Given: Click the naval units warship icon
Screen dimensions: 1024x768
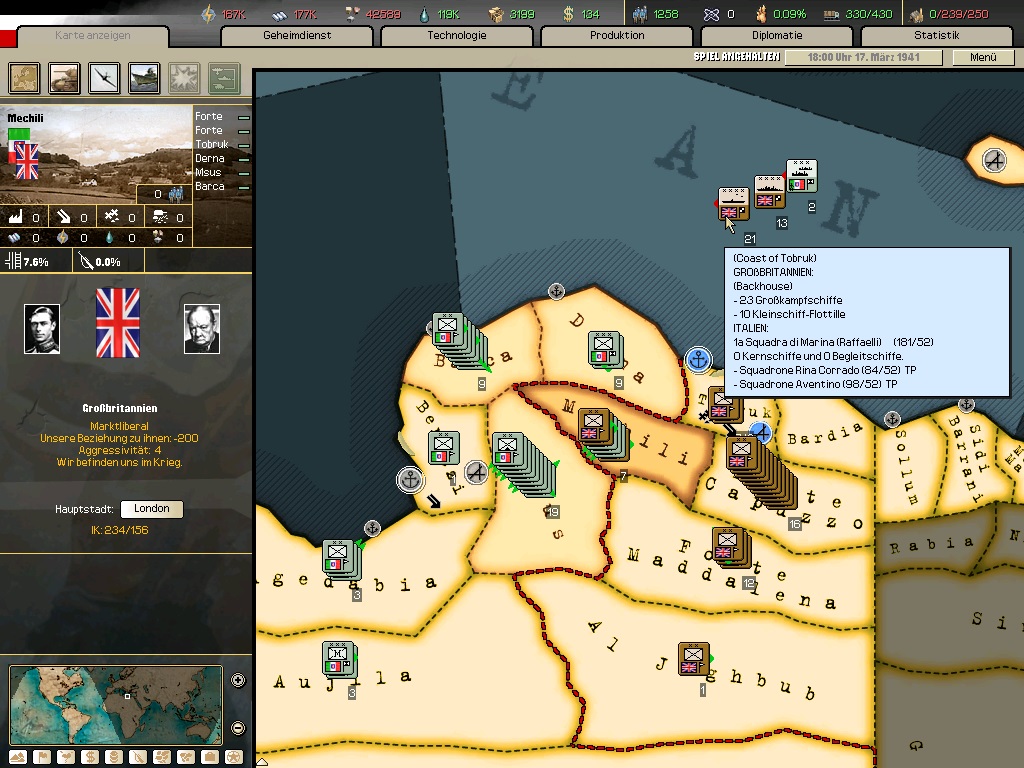Looking at the screenshot, I should (145, 77).
